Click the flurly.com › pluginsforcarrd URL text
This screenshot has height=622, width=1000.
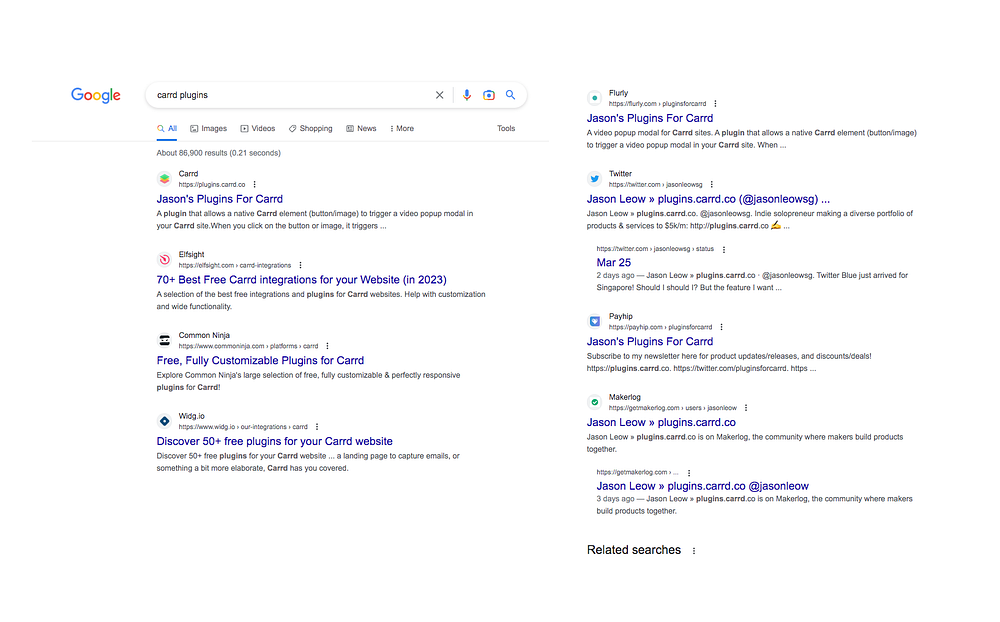point(658,103)
